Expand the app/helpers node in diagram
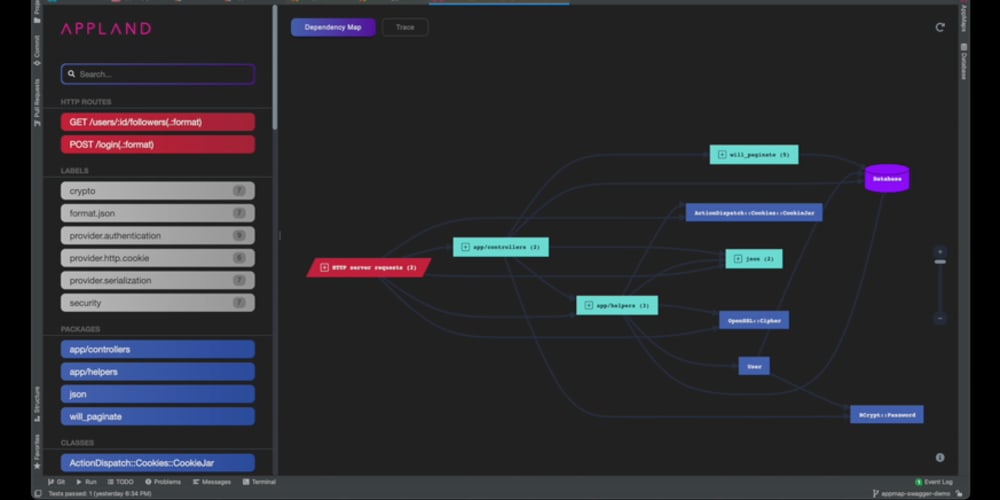 click(589, 305)
